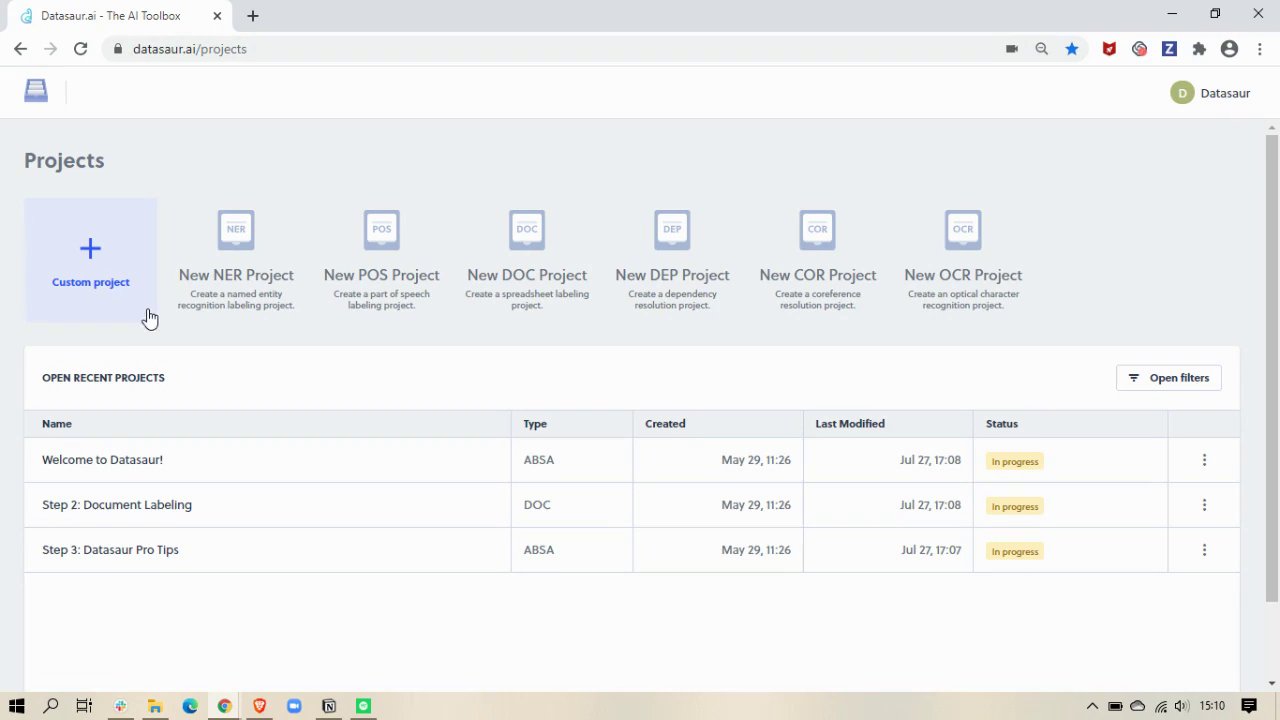Open Step 3: Datasaur Pro Tips project
The image size is (1280, 720).
(110, 550)
